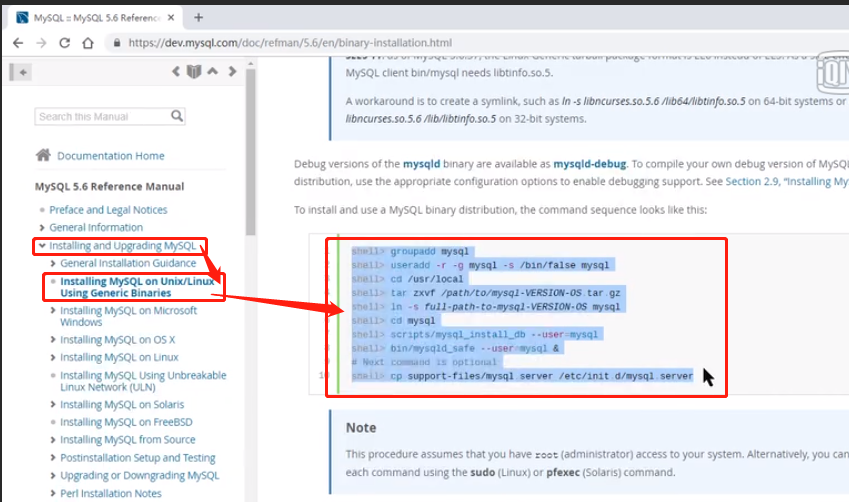Open Installing MySQL on Solaris link
The image size is (849, 502).
(122, 405)
